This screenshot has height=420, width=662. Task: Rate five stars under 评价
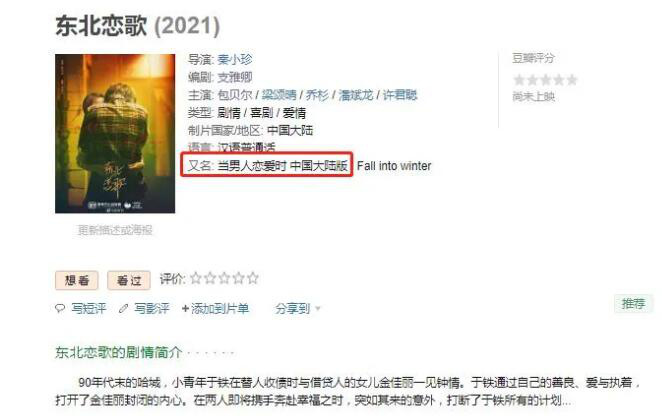(x=253, y=278)
